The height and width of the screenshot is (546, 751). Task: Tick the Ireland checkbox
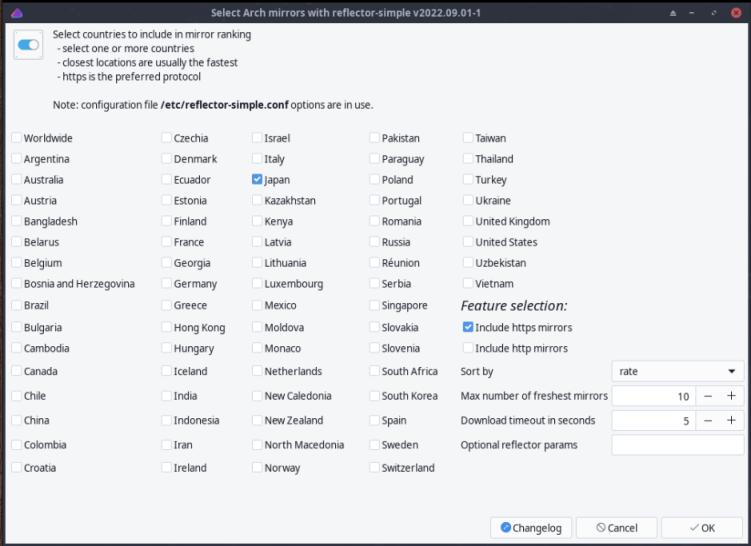click(x=166, y=467)
